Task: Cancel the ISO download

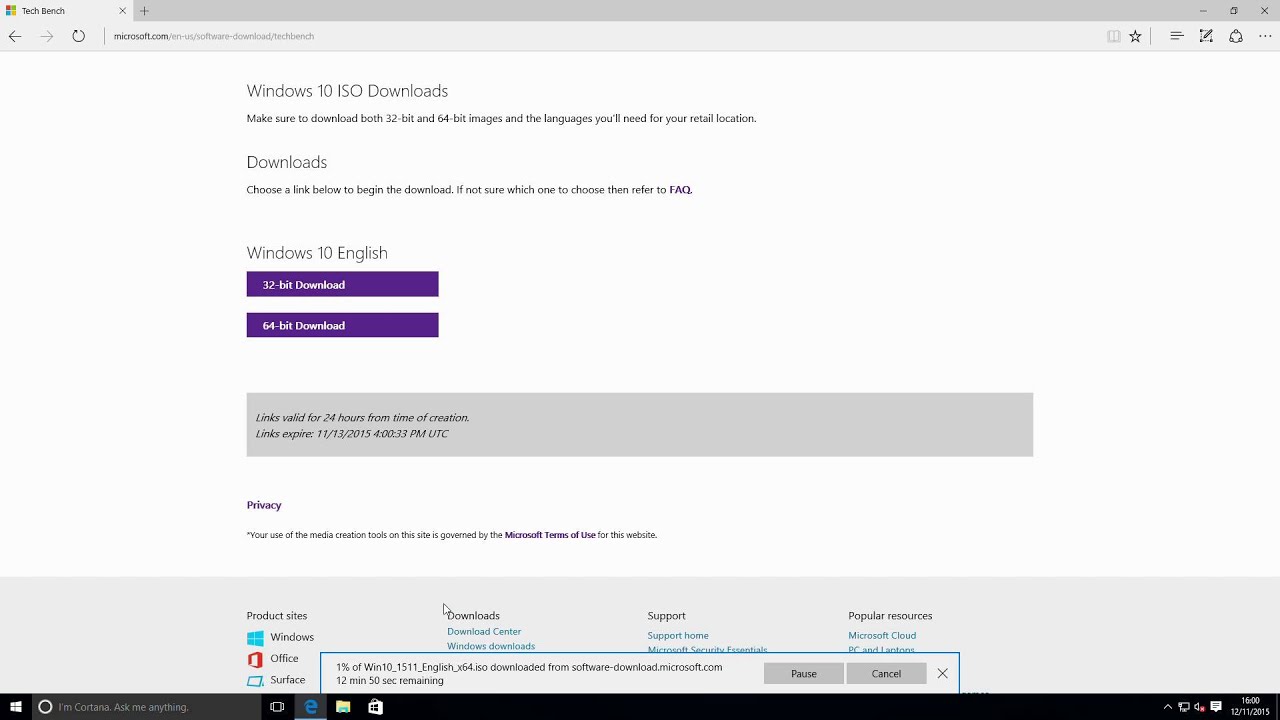Action: click(886, 674)
